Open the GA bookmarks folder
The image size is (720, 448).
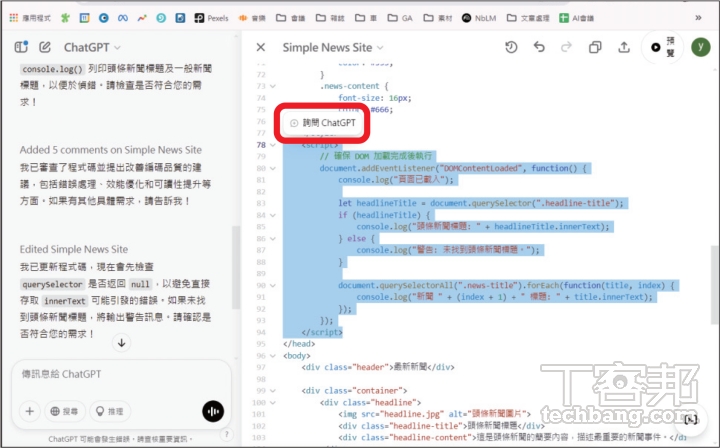click(400, 18)
